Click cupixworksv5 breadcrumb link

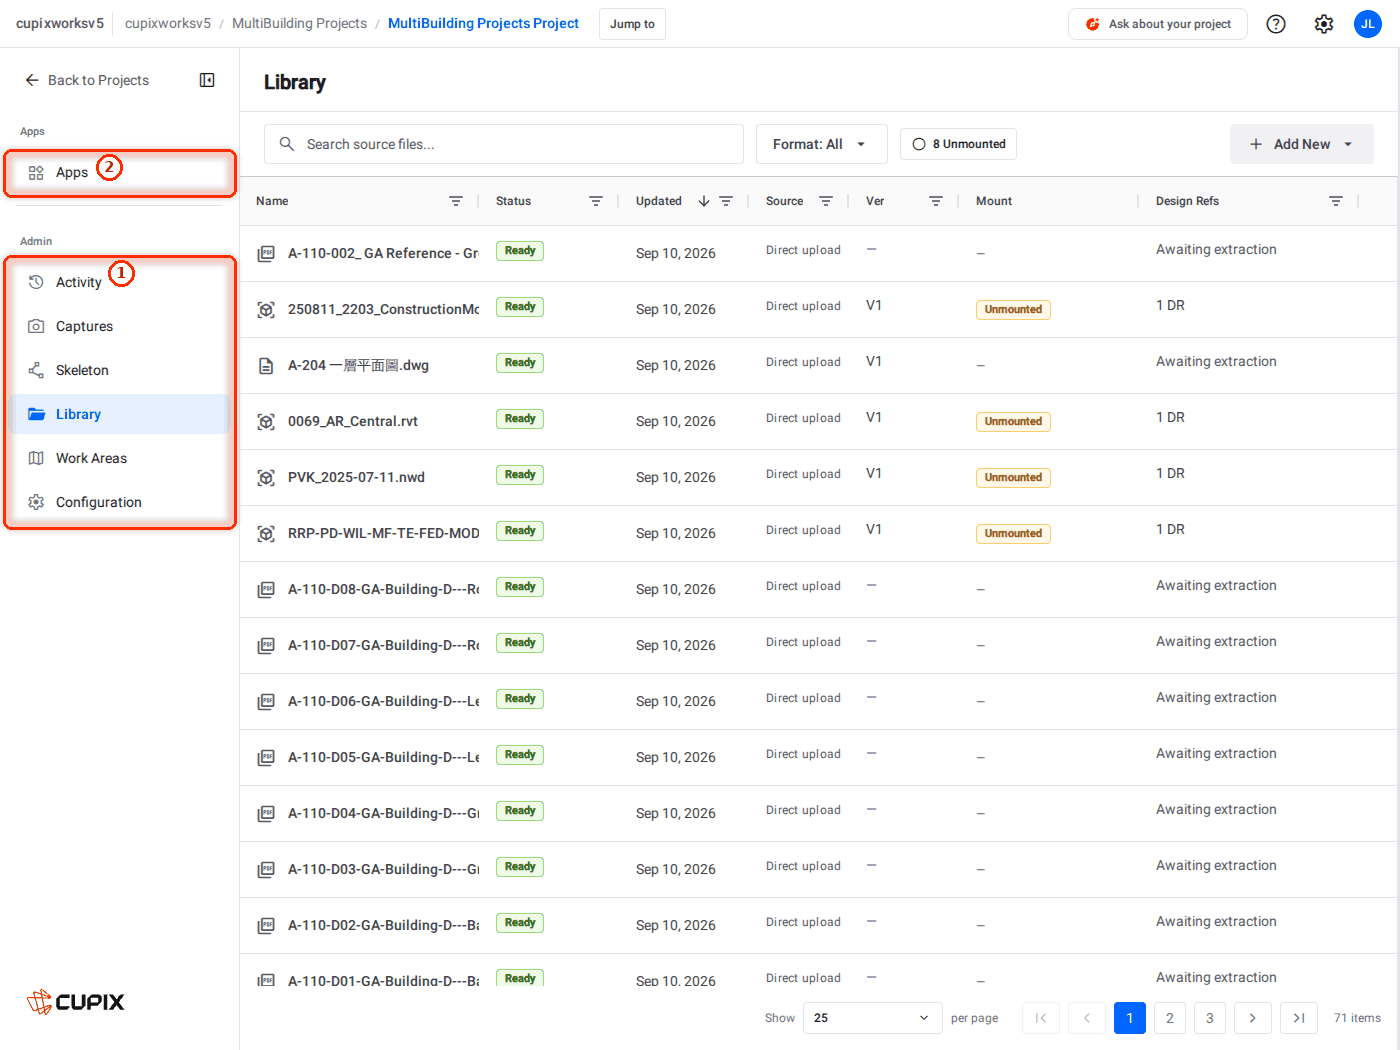point(168,23)
